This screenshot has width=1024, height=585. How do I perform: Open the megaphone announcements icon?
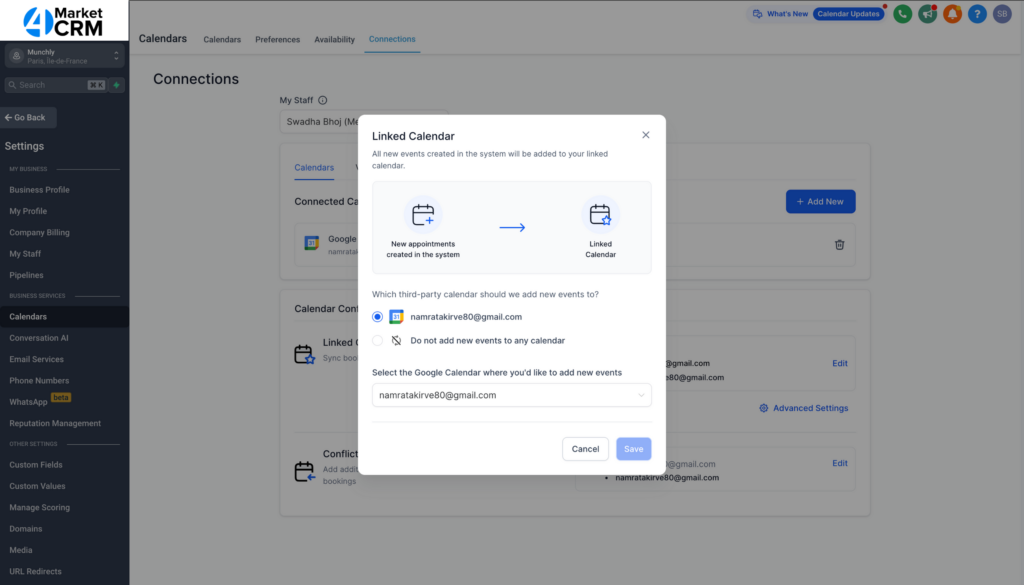(x=927, y=14)
